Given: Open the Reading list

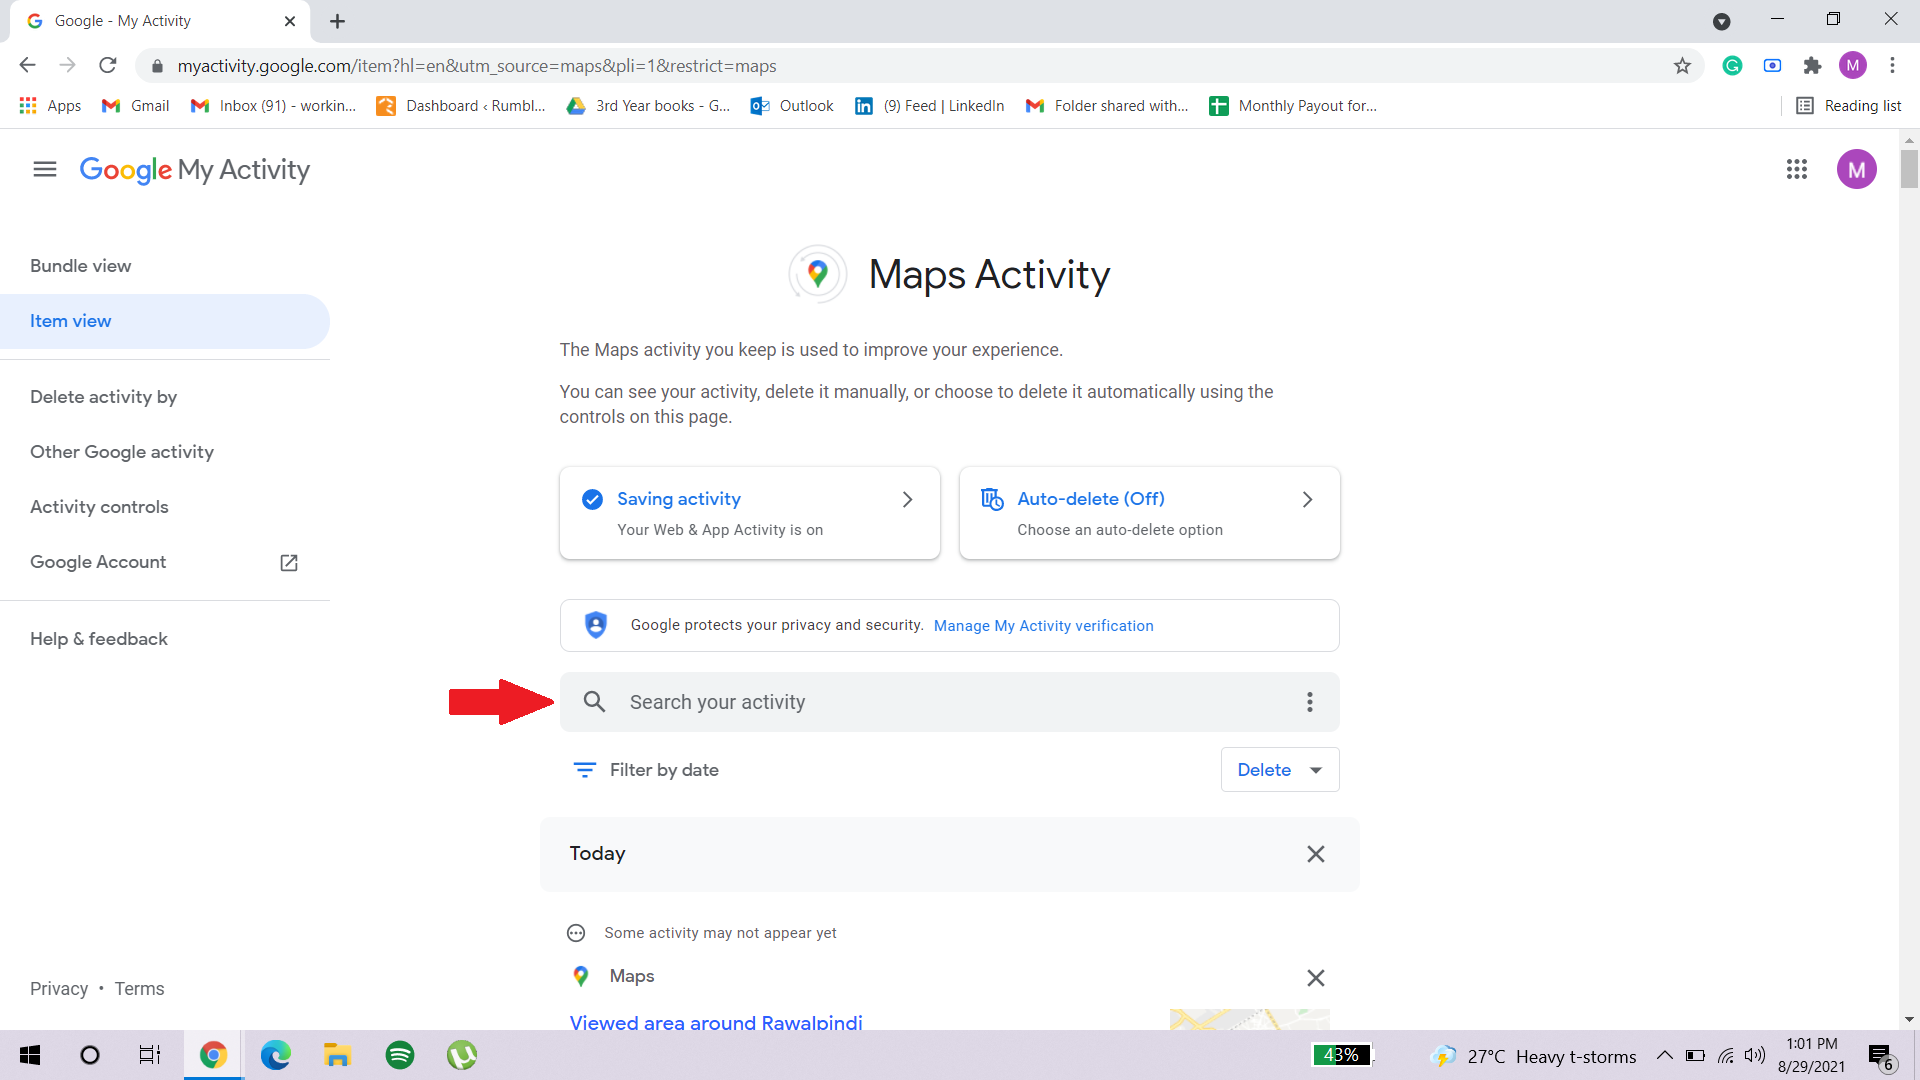Looking at the screenshot, I should 1849,106.
